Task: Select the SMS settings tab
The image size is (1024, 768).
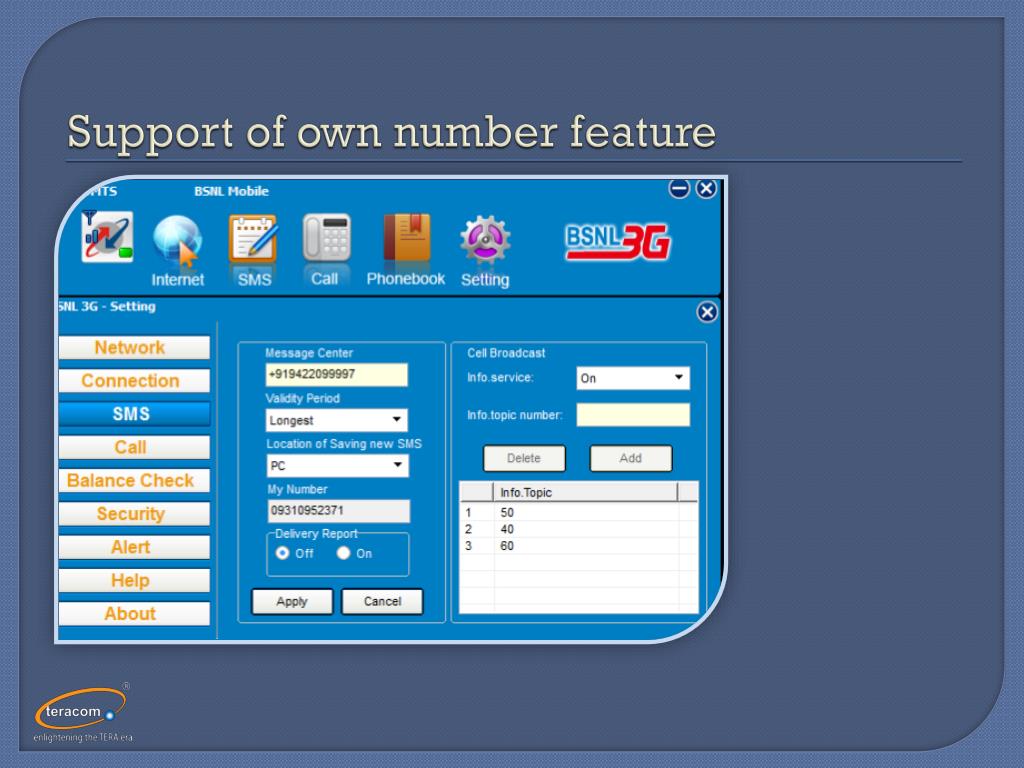Action: tap(134, 414)
